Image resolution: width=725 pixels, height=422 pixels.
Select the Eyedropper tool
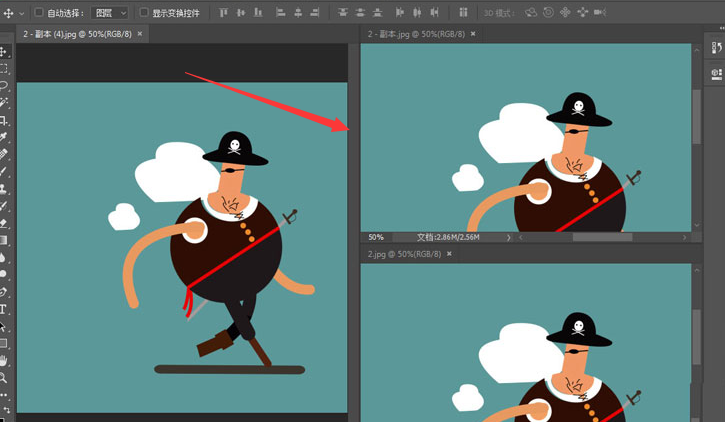pyautogui.click(x=4, y=137)
